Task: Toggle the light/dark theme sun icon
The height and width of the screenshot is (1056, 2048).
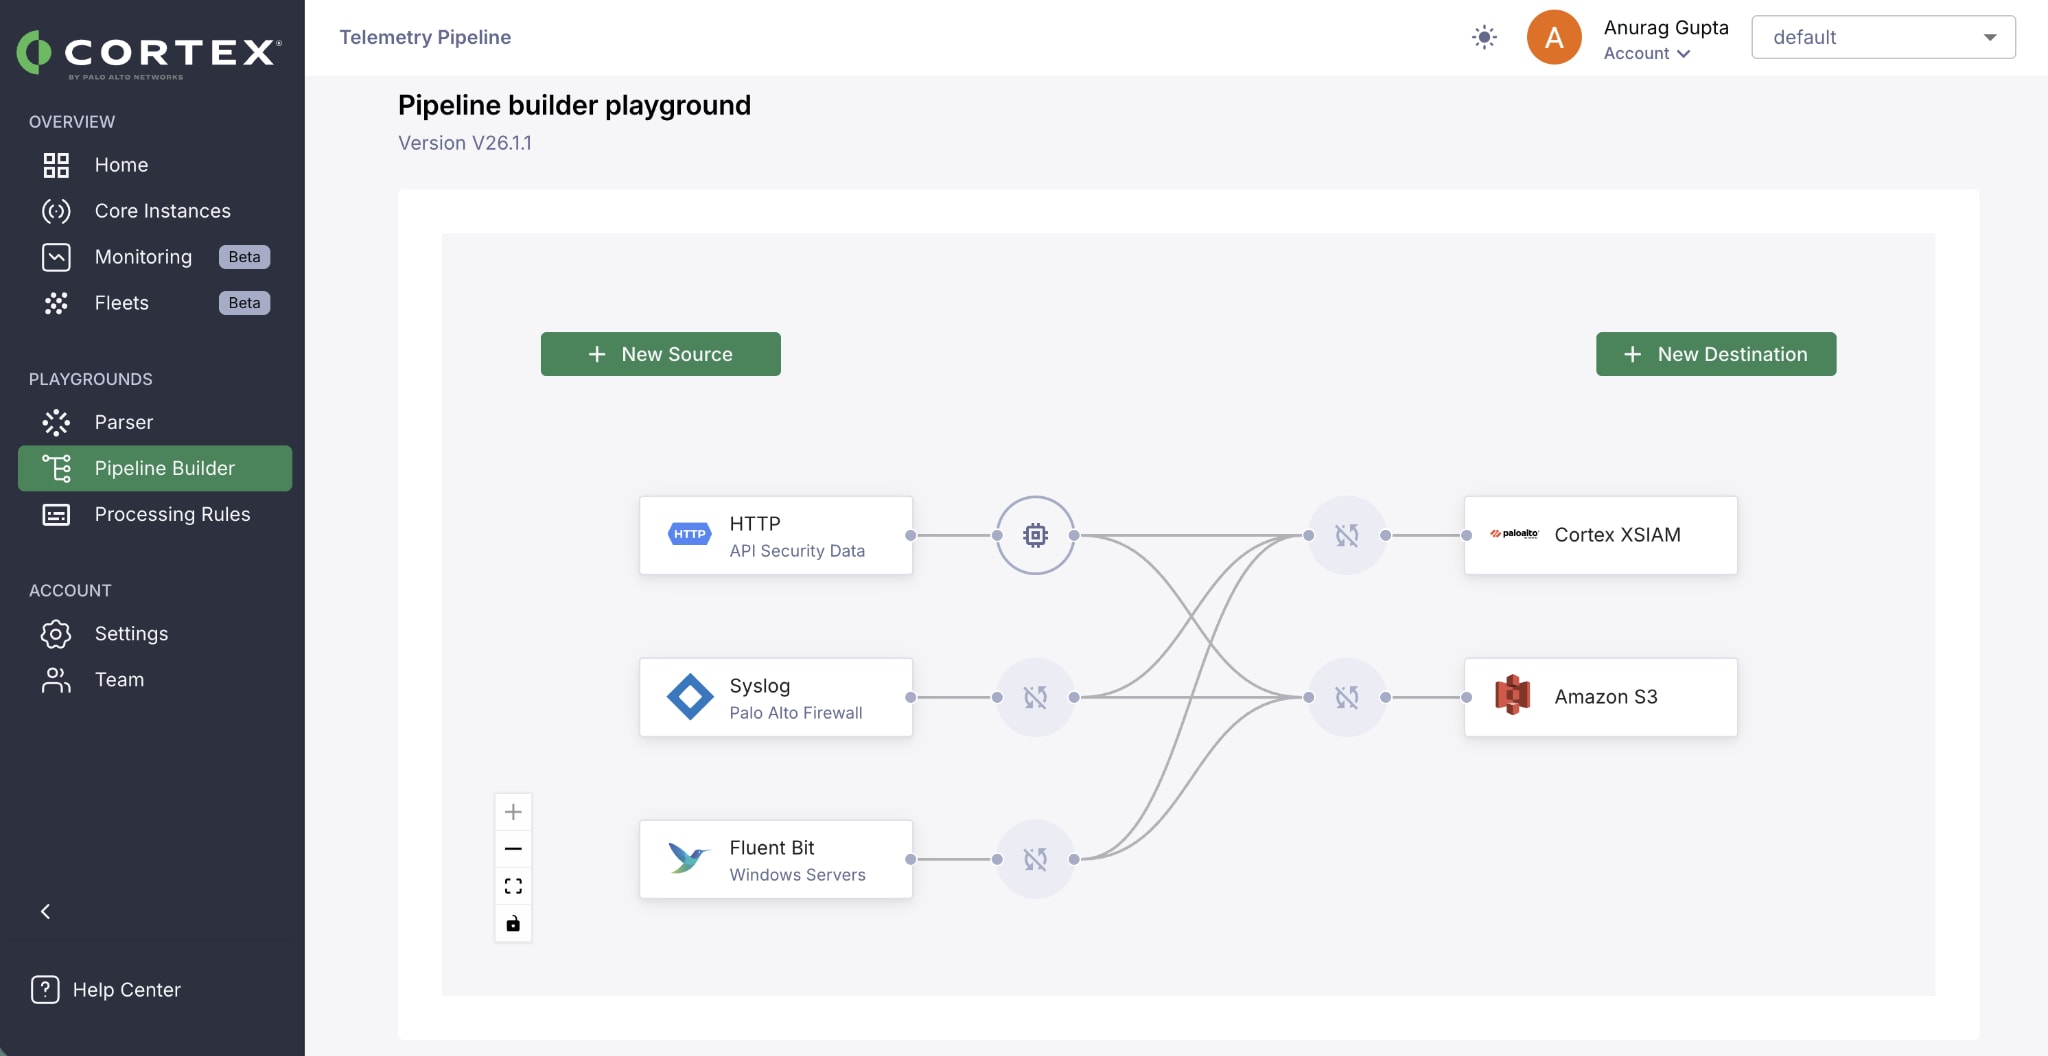Action: tap(1484, 38)
